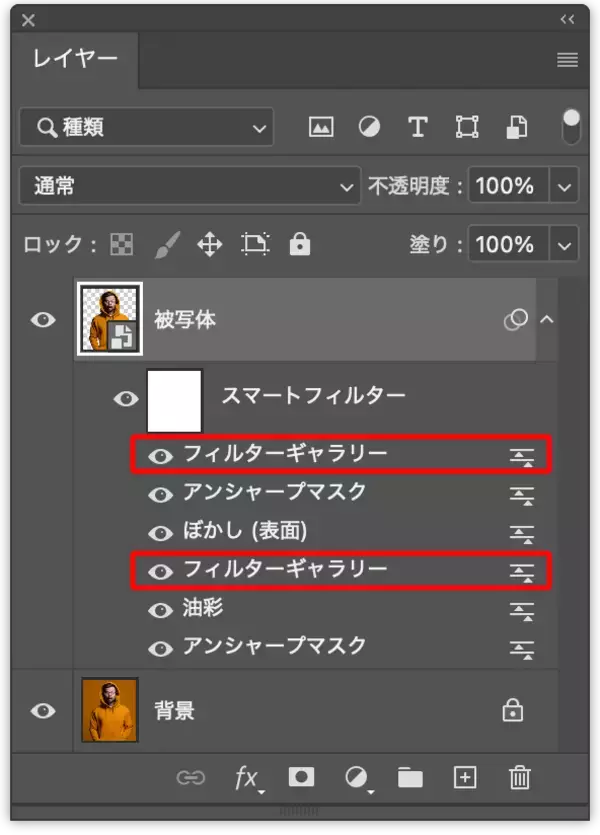Close the panel with X icon
600x835 pixels.
pos(28,20)
